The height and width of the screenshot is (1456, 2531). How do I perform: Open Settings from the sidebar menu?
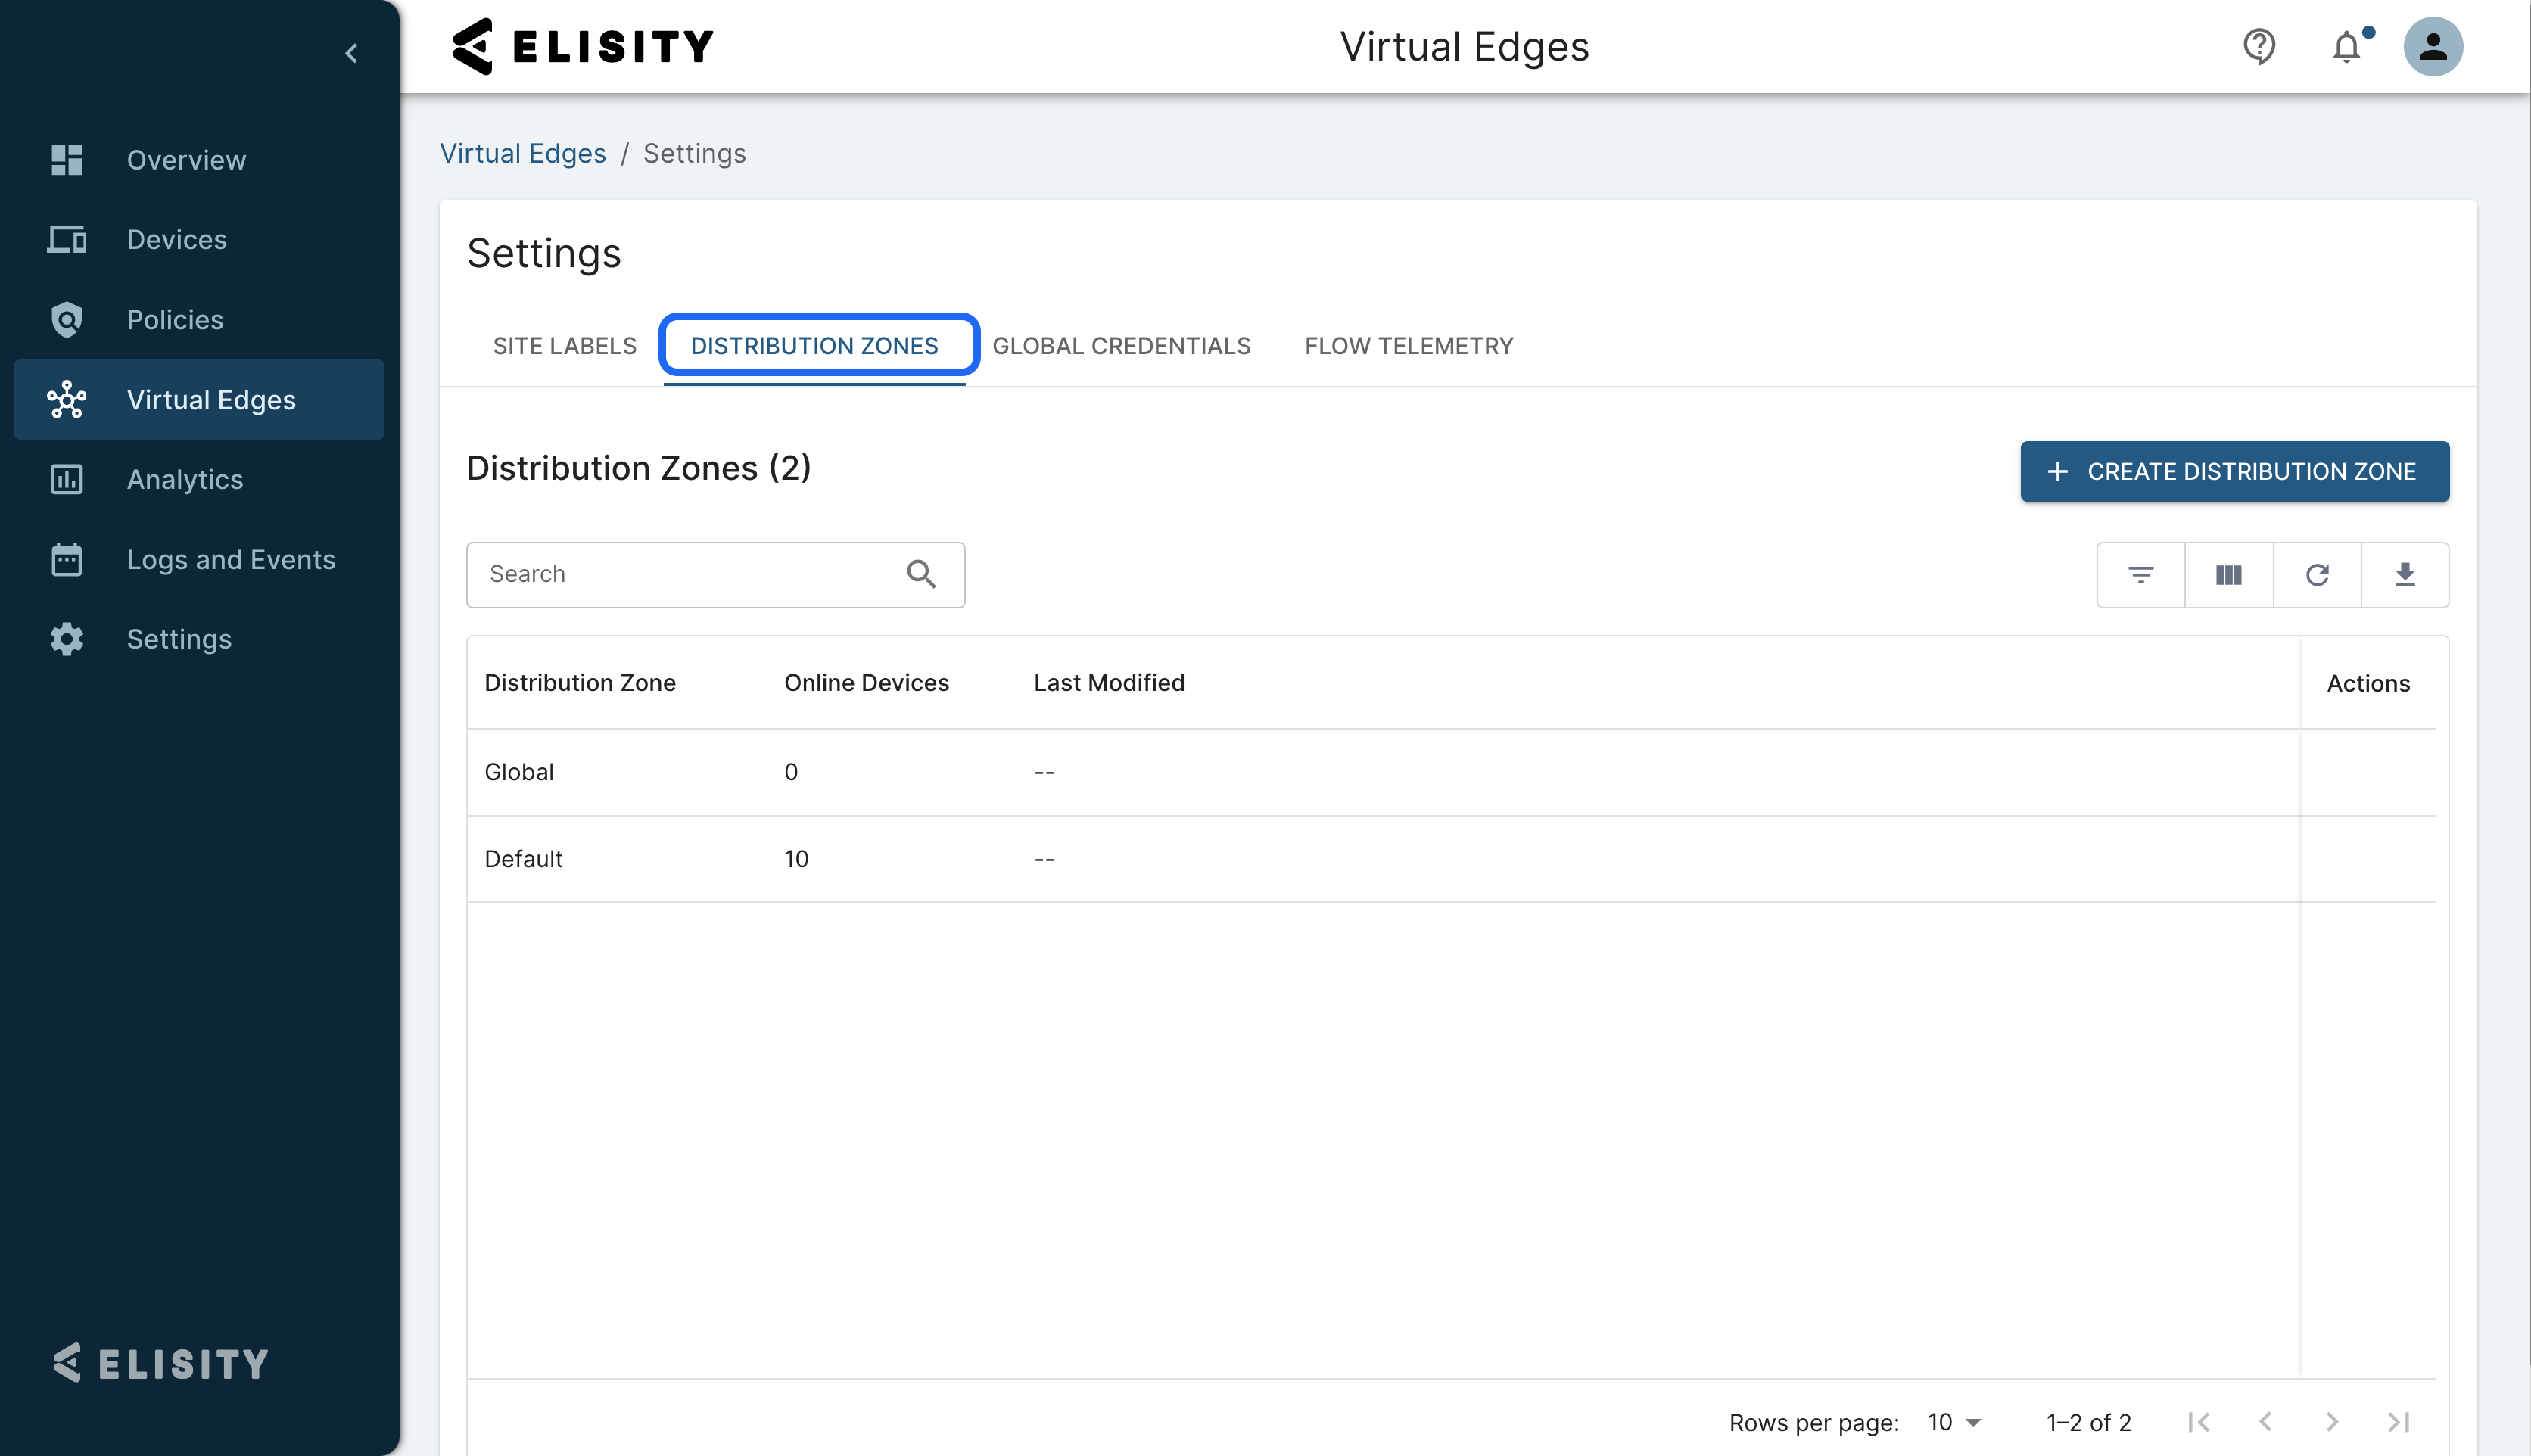coord(199,639)
